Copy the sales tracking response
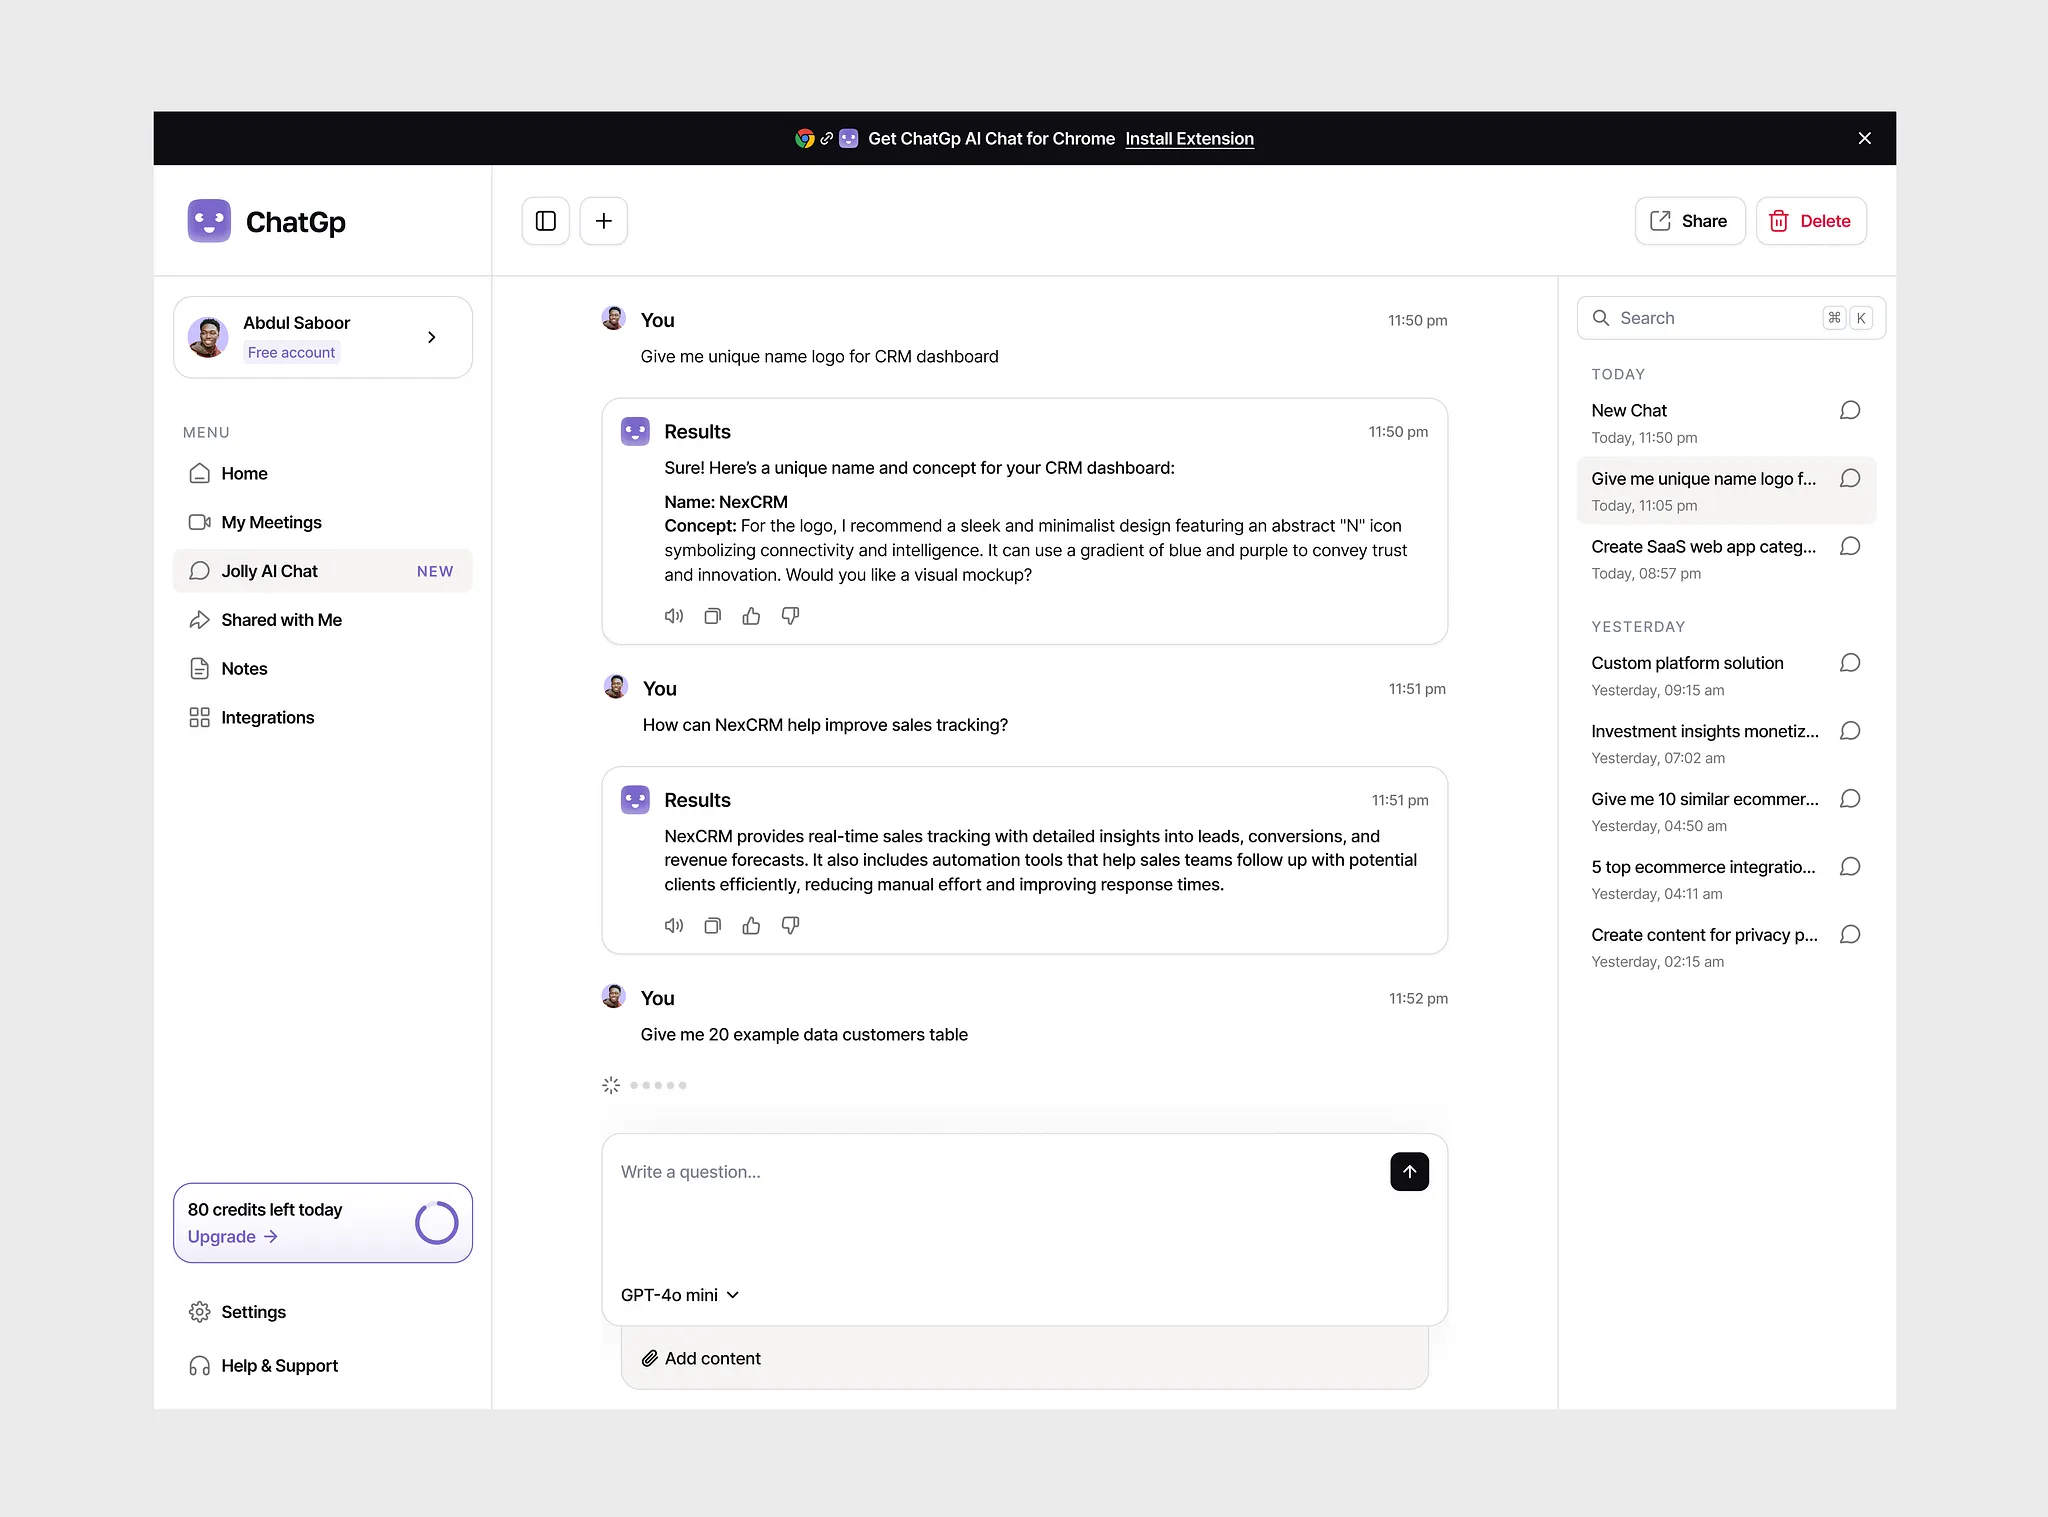Viewport: 2048px width, 1517px height. pyautogui.click(x=712, y=926)
